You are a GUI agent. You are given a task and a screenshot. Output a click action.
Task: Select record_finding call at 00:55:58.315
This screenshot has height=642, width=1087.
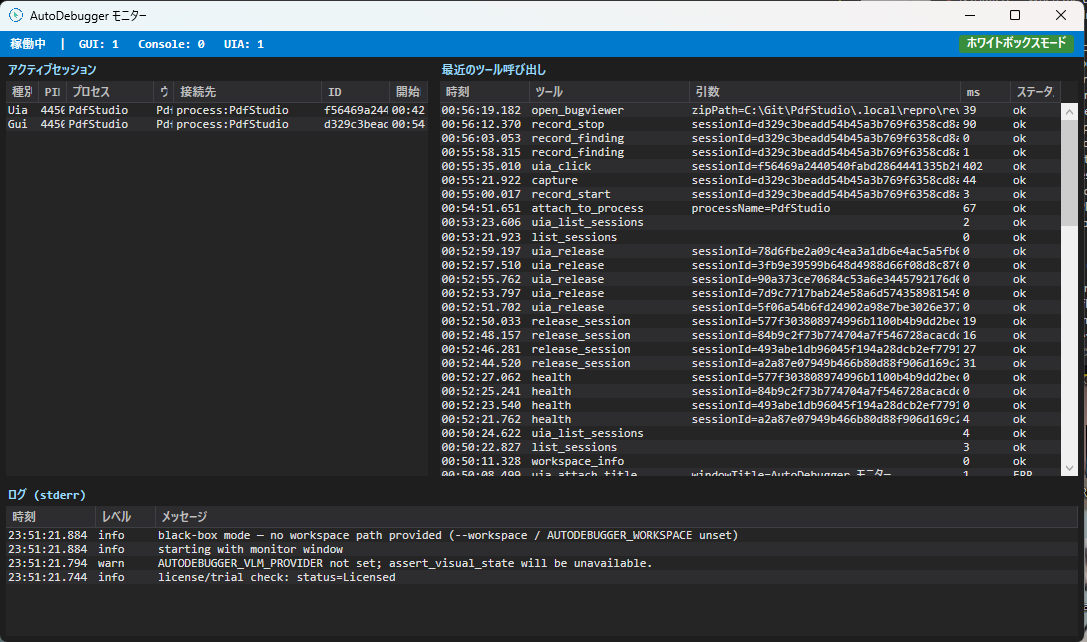[x=750, y=152]
